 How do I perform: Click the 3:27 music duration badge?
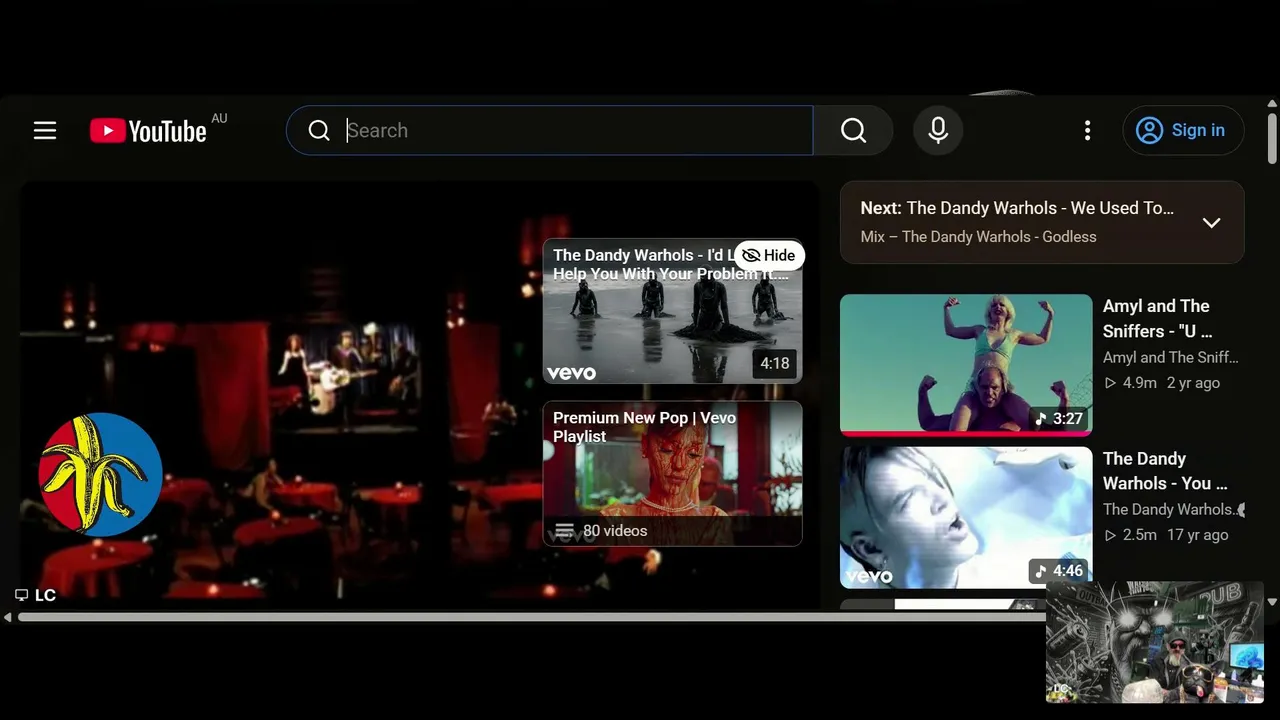coord(1060,418)
